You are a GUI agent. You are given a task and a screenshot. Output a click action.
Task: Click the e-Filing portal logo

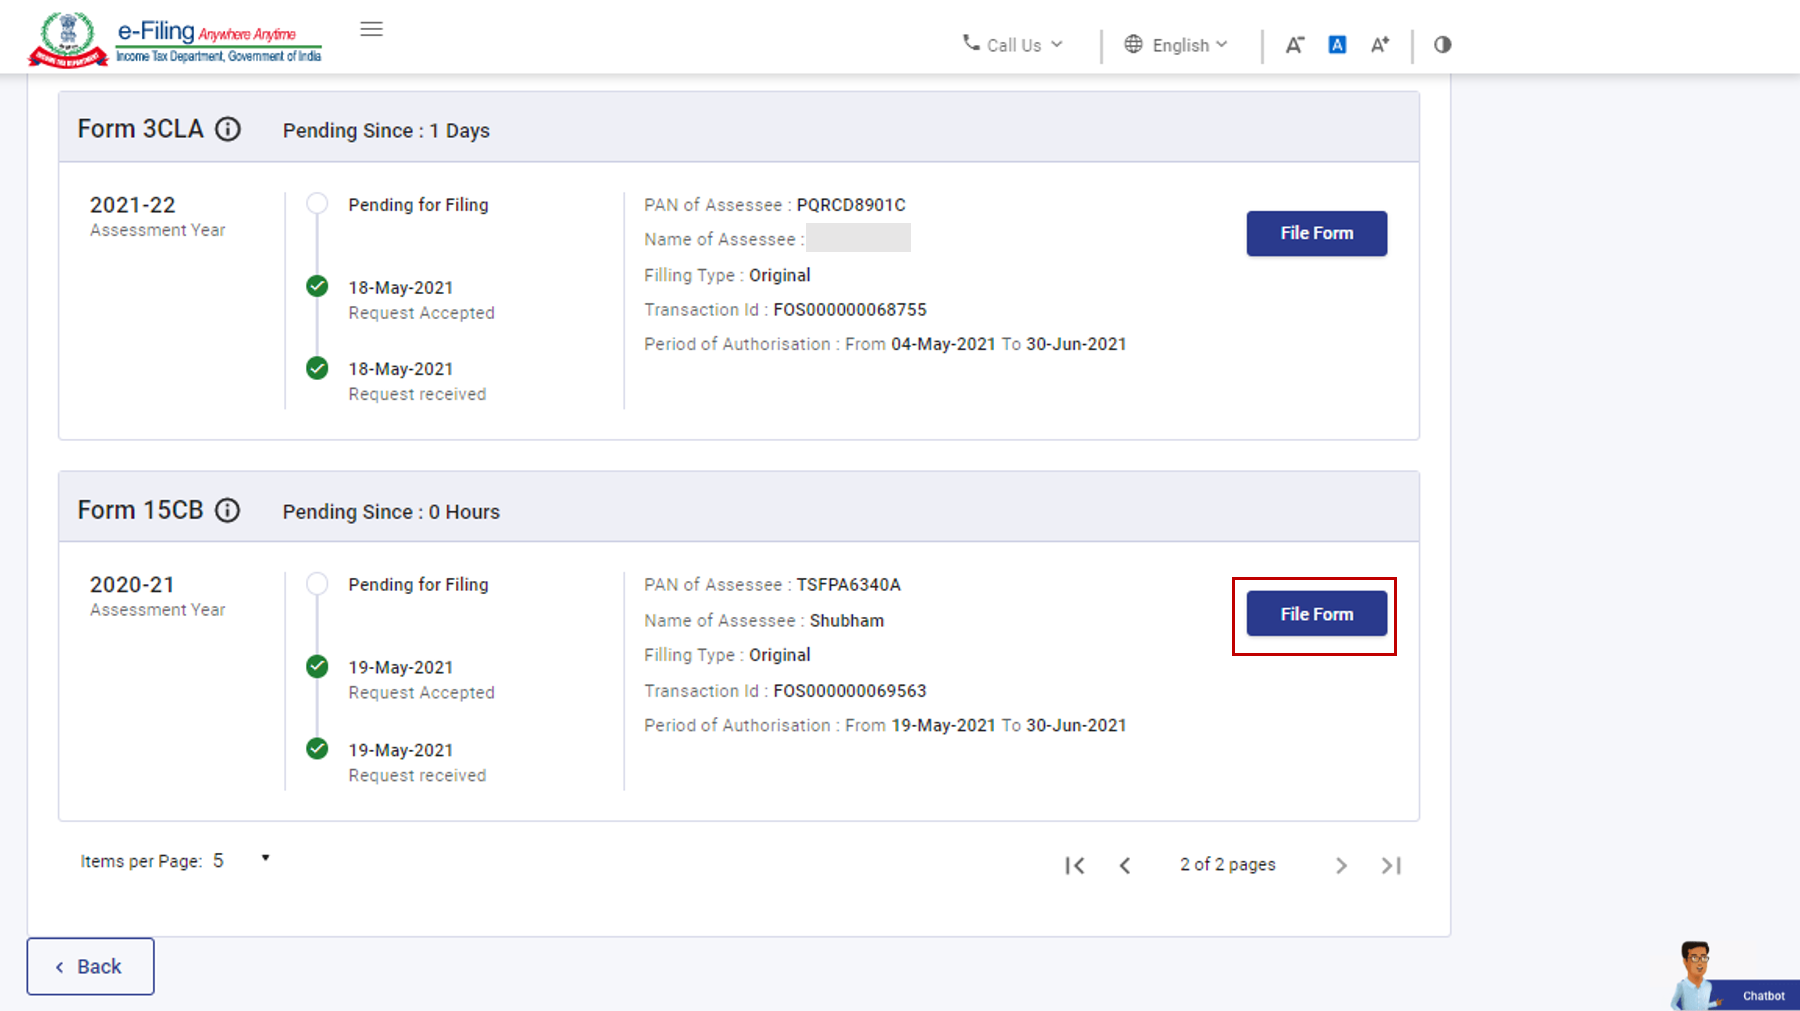(176, 40)
